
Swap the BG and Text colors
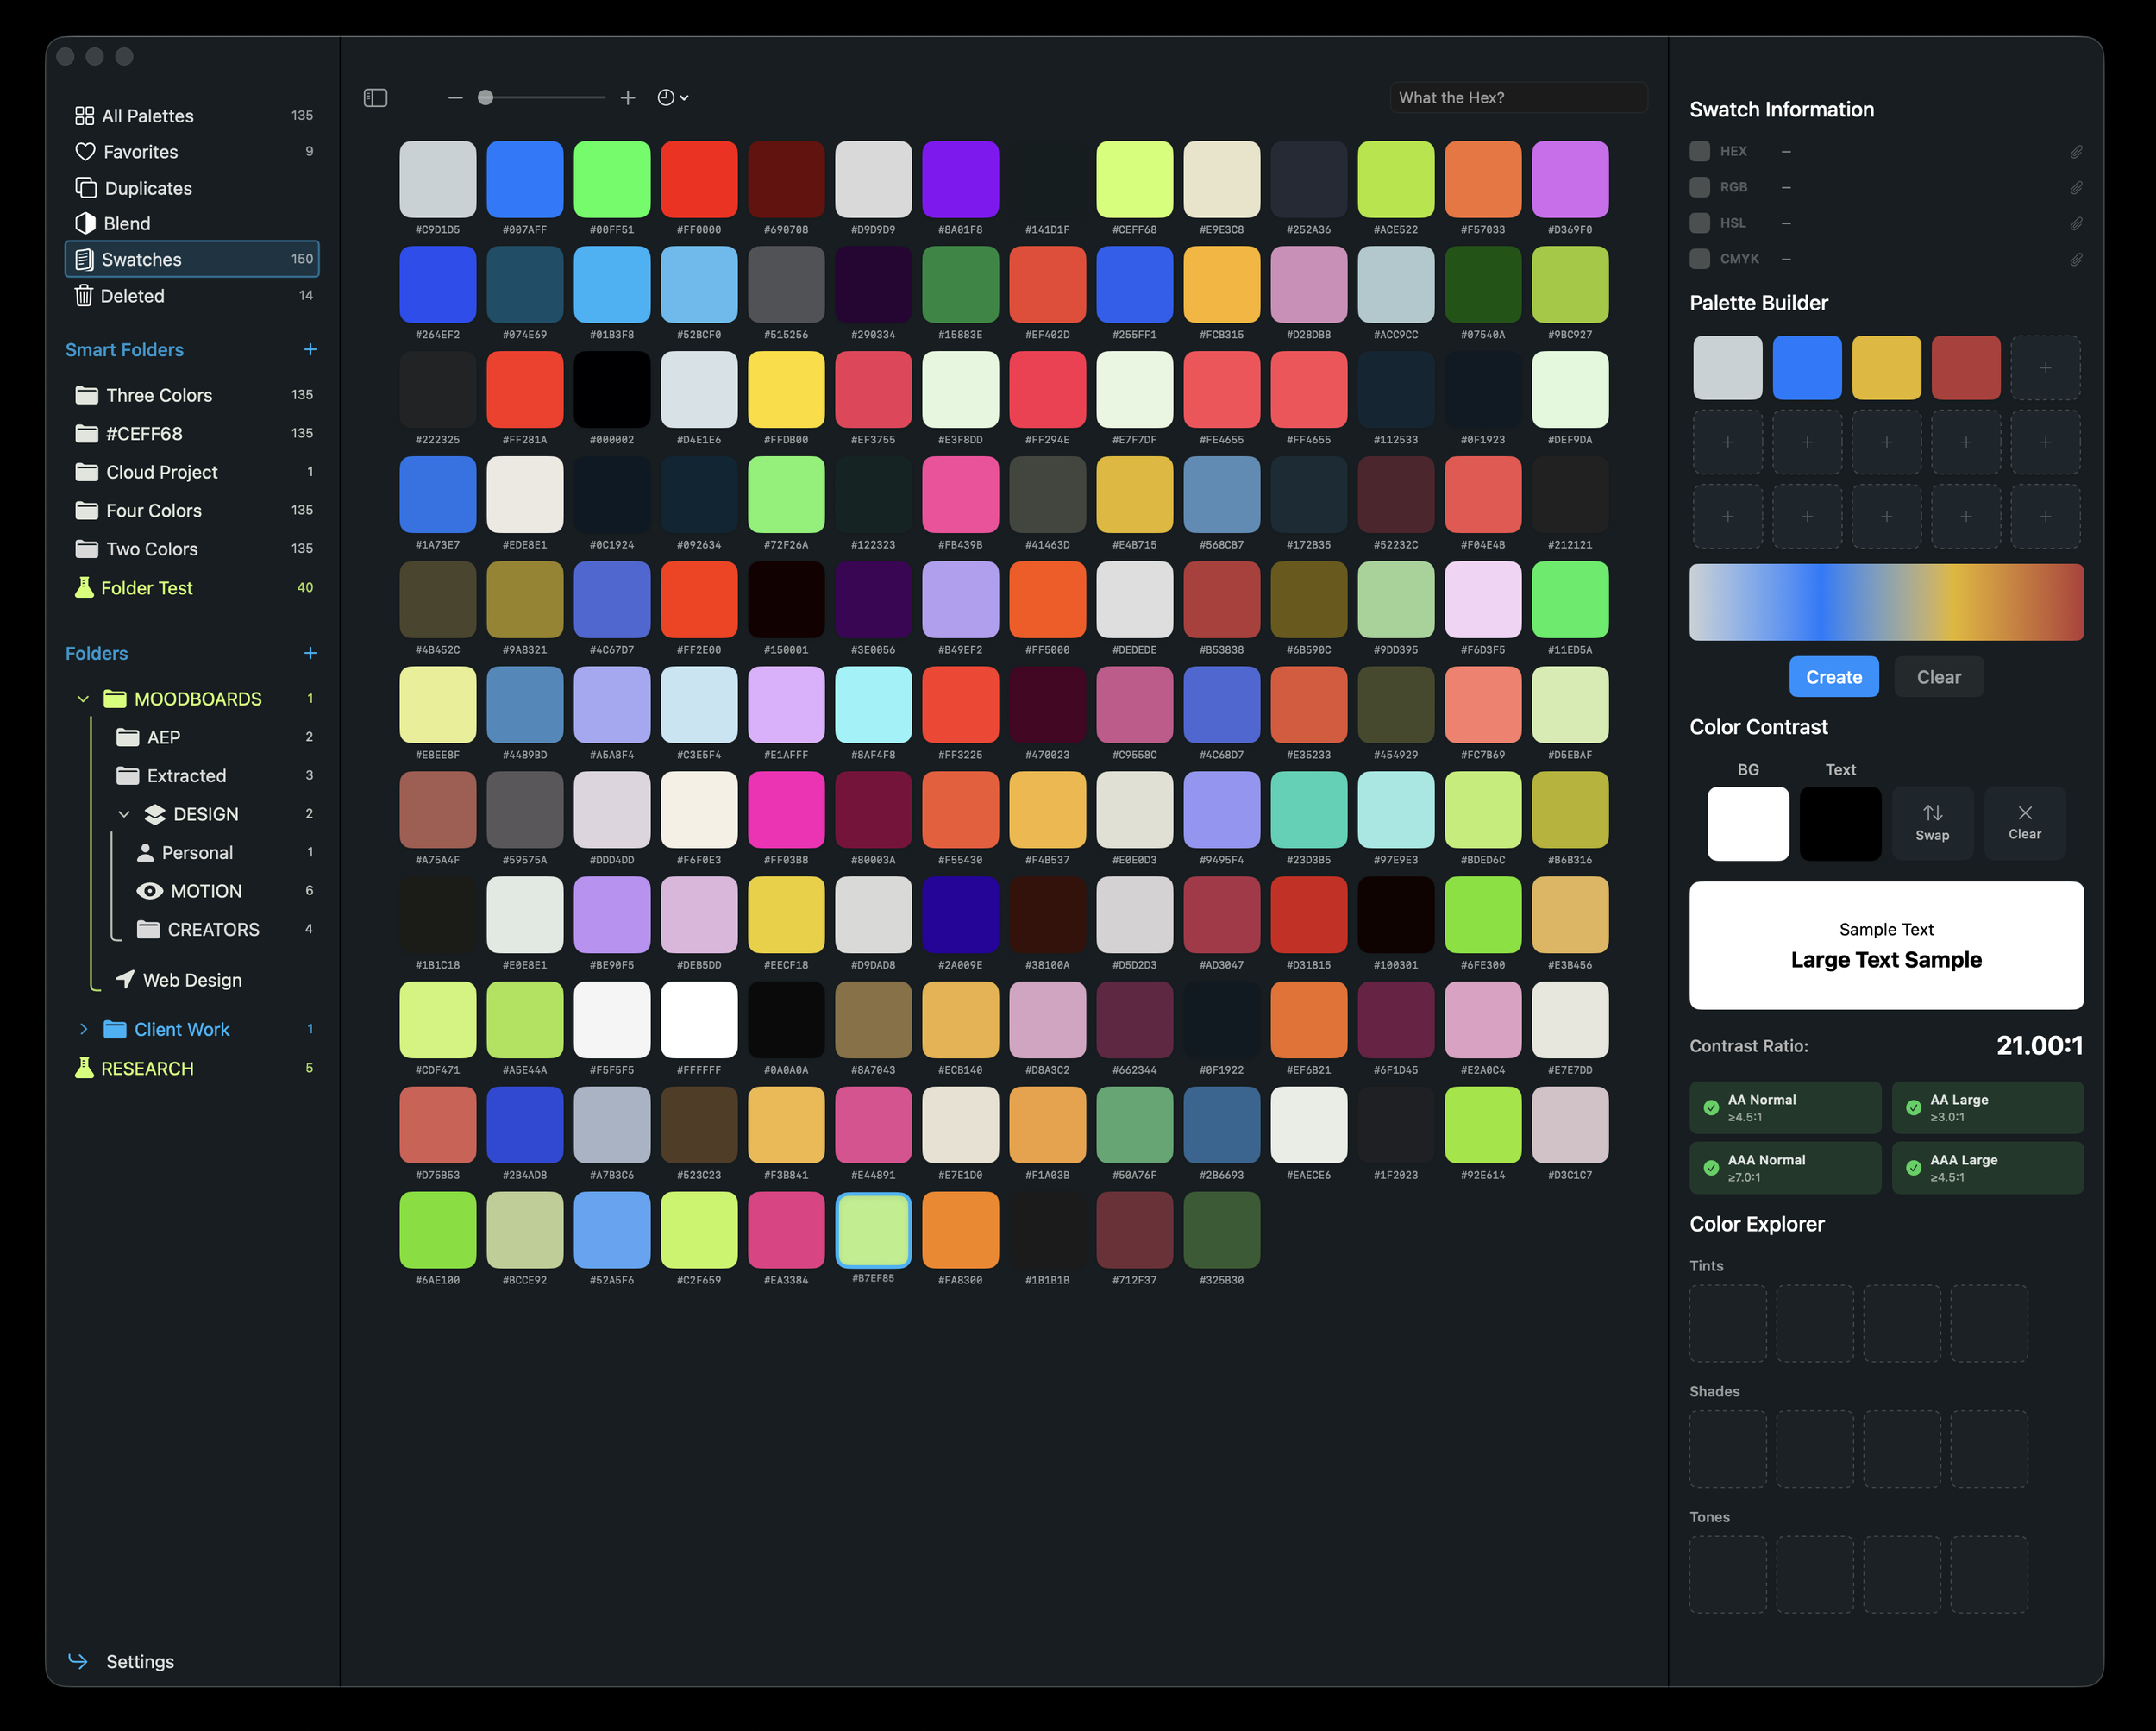(x=1932, y=822)
